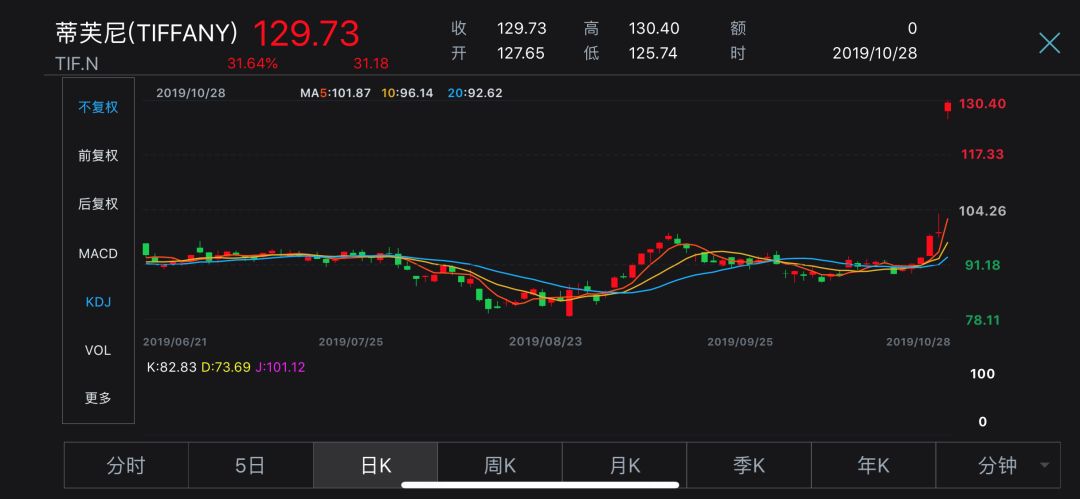Open 更多 indicators list

click(x=98, y=398)
